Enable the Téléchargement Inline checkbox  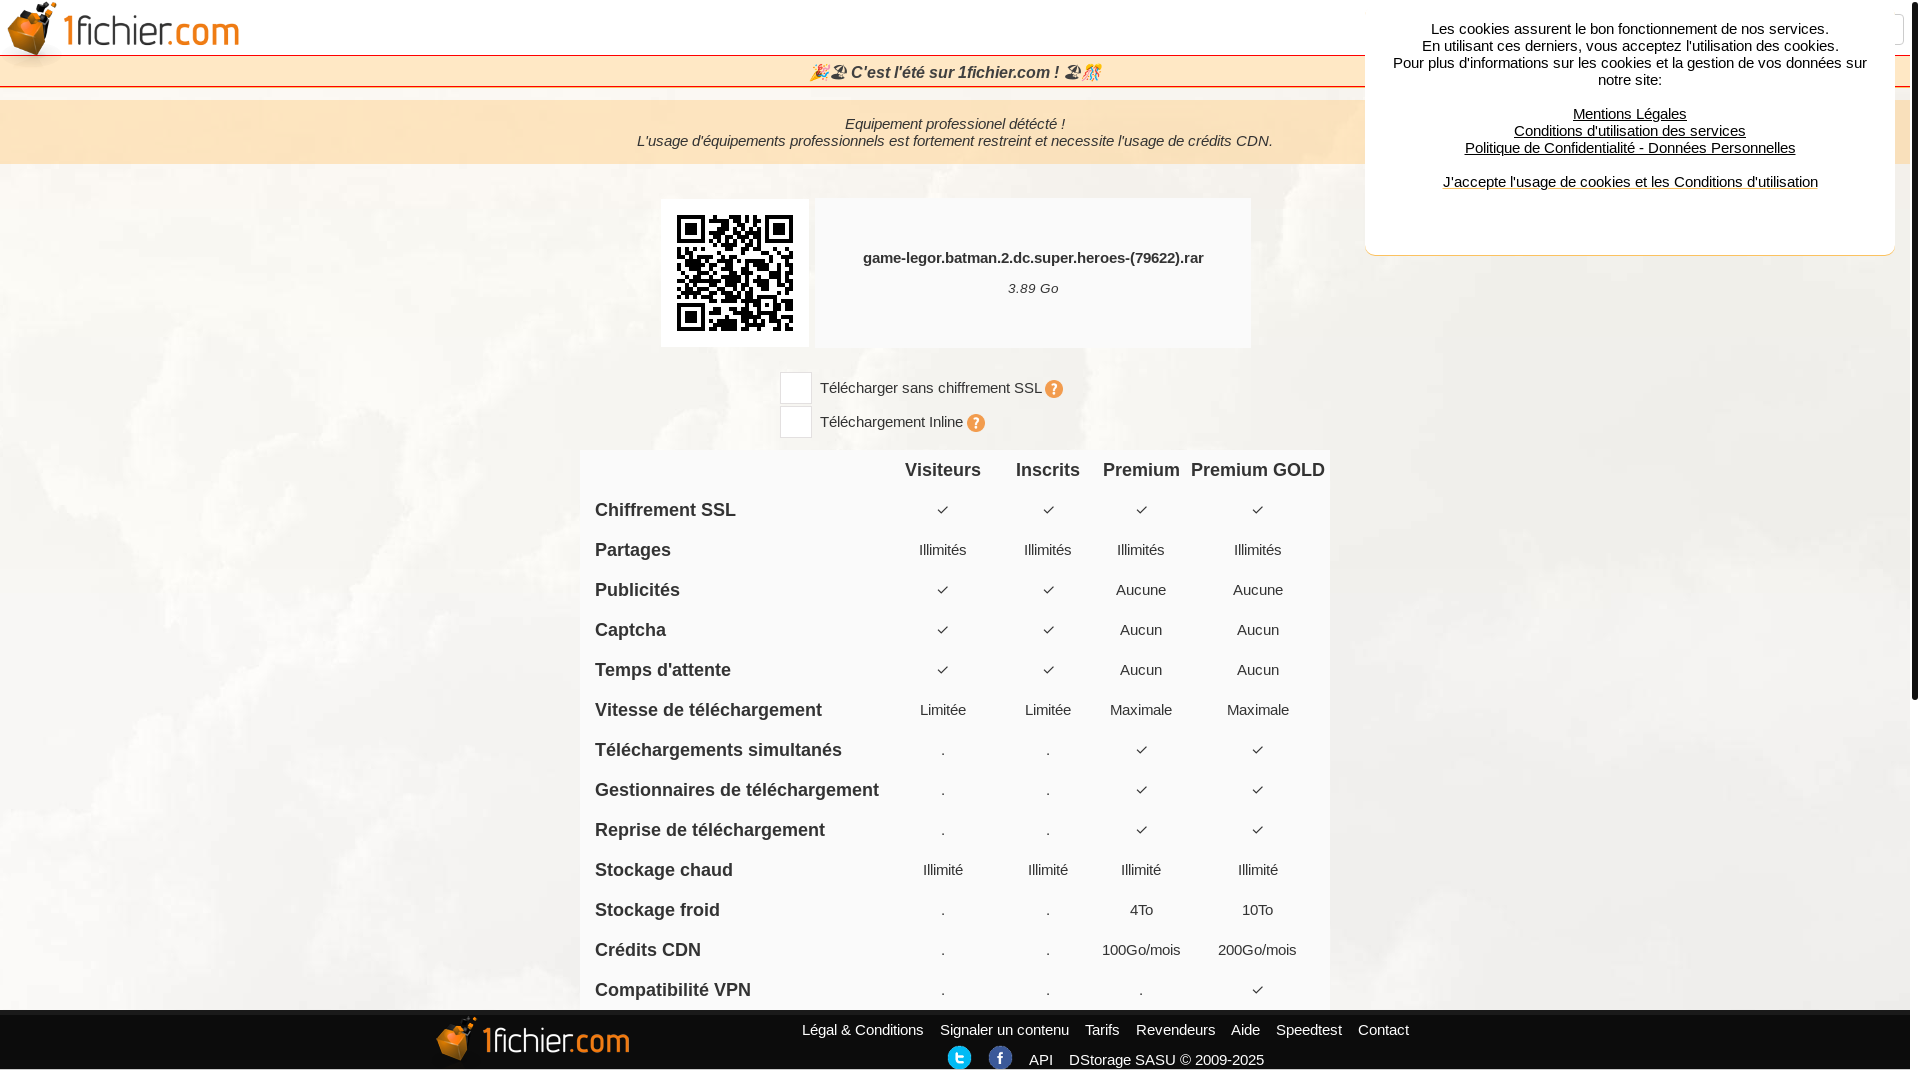click(796, 422)
